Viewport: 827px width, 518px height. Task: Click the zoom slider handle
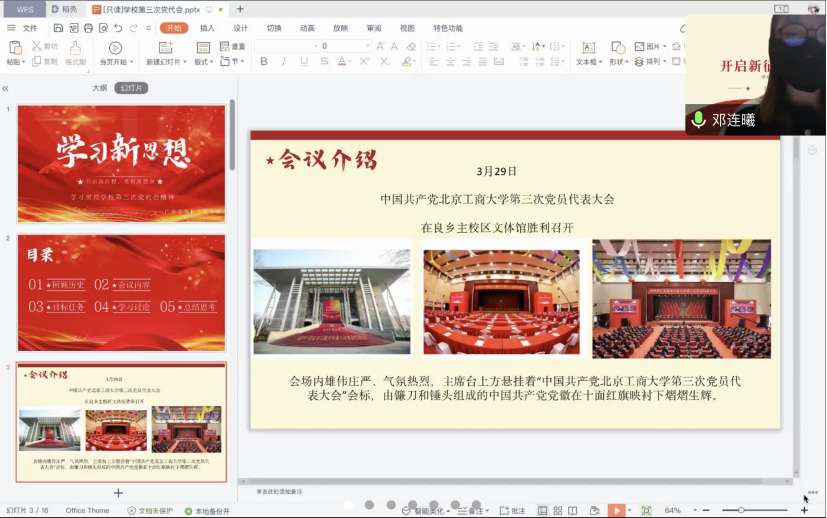point(741,511)
